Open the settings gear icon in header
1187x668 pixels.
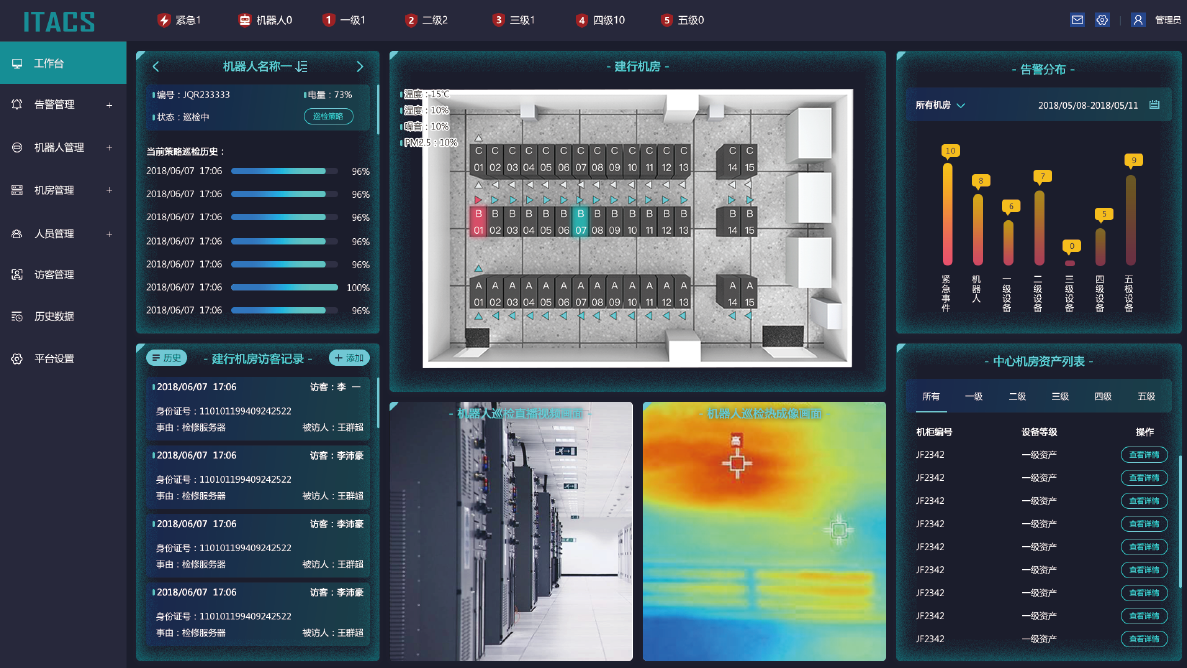1102,20
